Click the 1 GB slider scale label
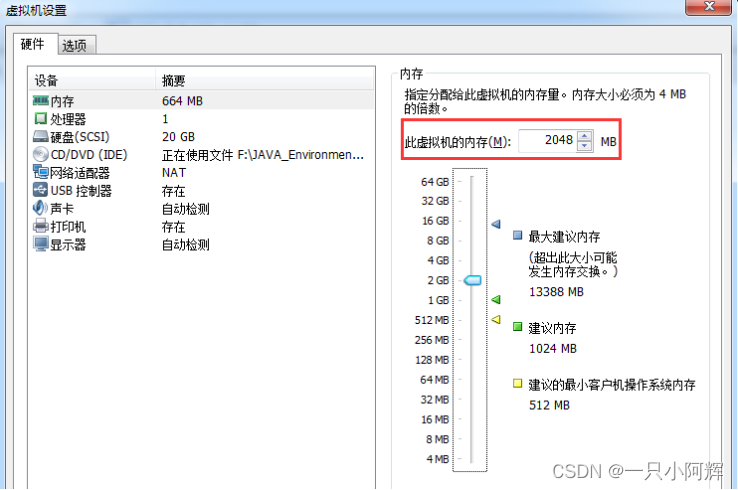Screen dimensions: 738x490 (438, 300)
